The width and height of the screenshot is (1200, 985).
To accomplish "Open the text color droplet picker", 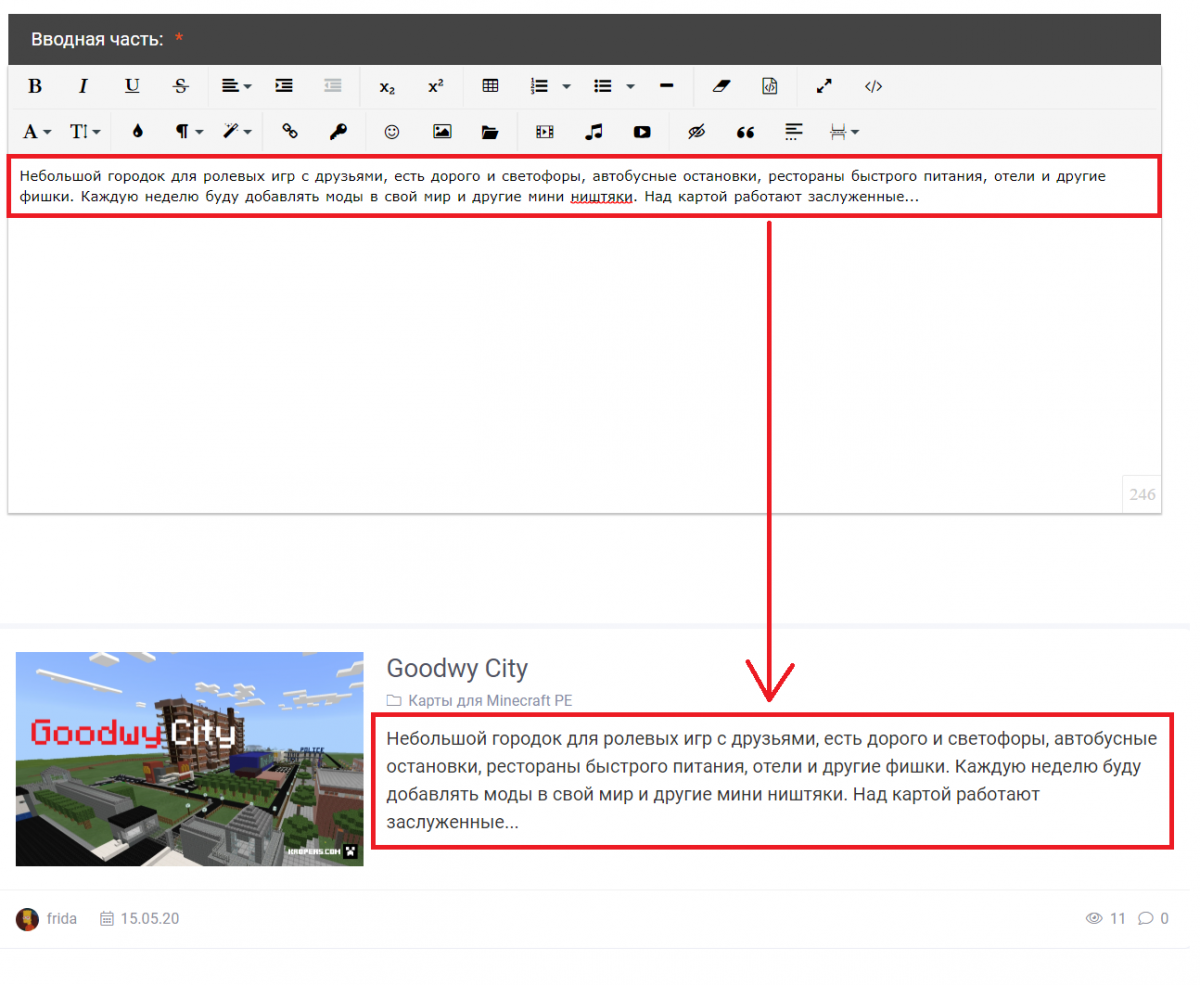I will tap(138, 131).
